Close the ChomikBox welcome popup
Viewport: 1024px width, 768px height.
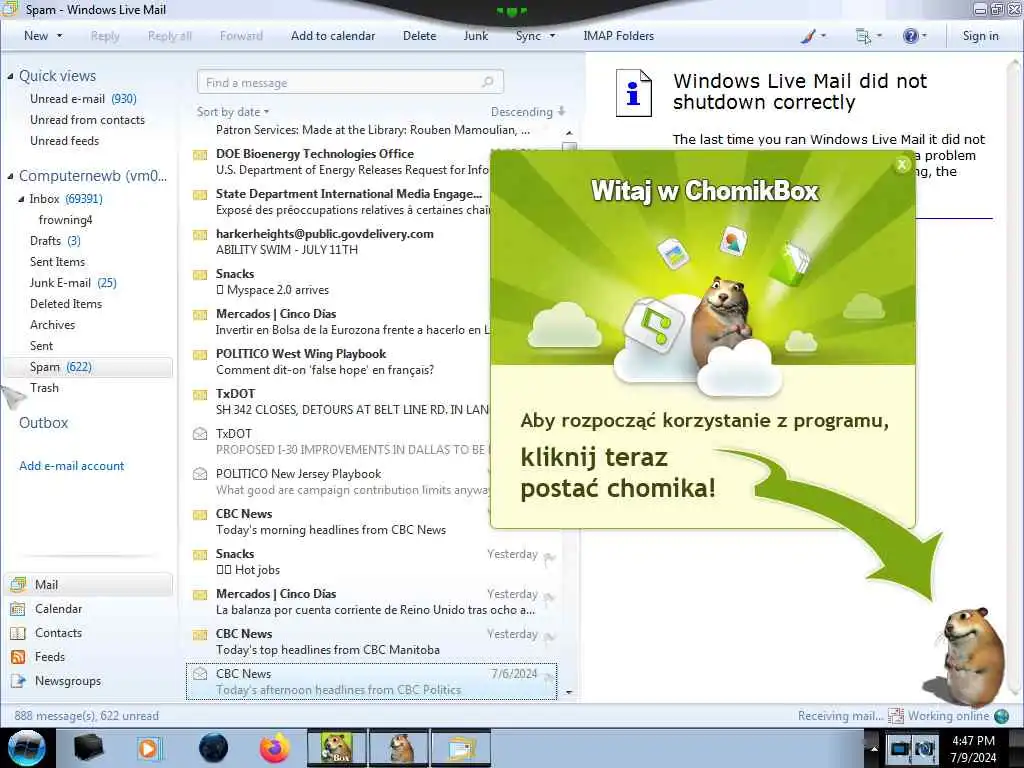[x=902, y=165]
